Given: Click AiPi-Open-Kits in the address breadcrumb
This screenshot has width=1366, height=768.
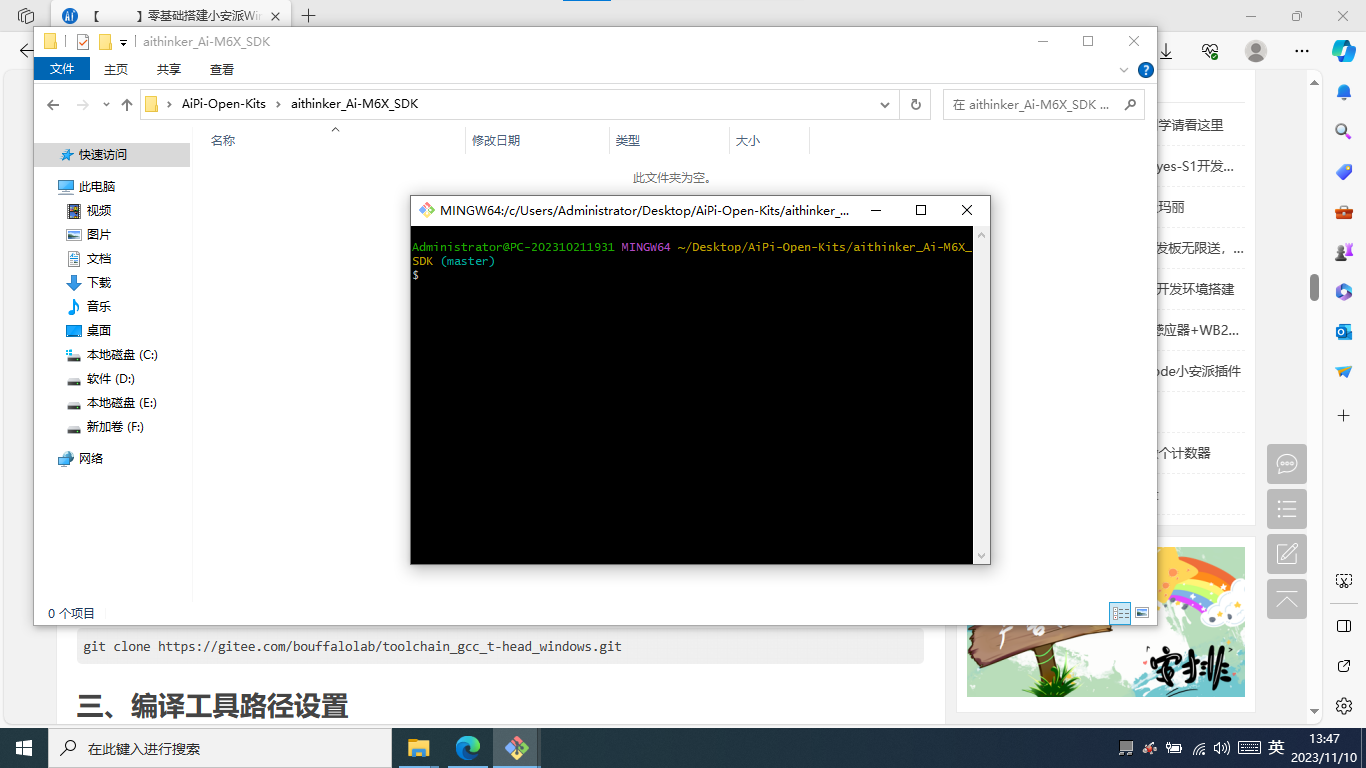Looking at the screenshot, I should tap(224, 104).
